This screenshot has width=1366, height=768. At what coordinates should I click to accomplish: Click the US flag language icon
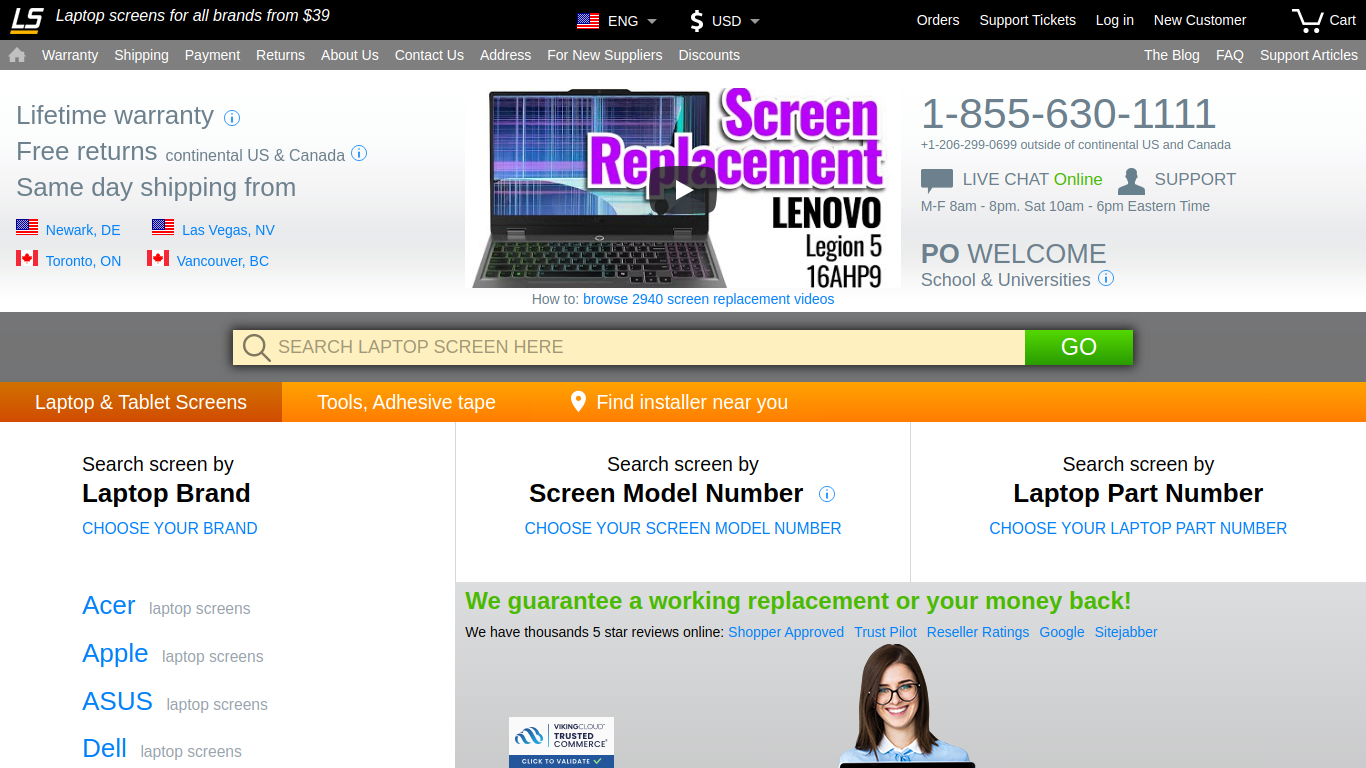pos(588,21)
